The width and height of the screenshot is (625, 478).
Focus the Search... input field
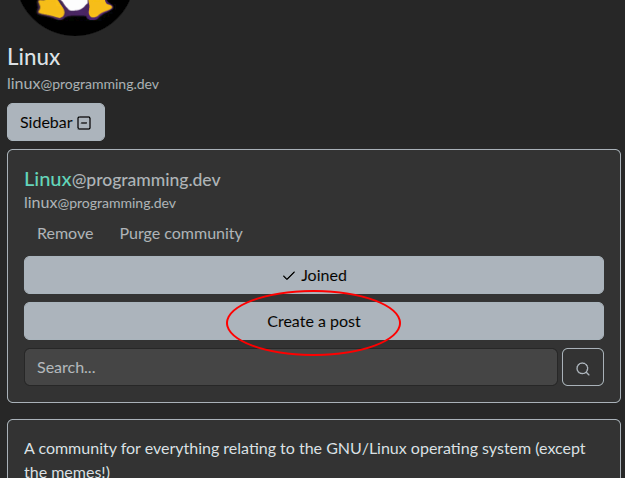click(291, 368)
